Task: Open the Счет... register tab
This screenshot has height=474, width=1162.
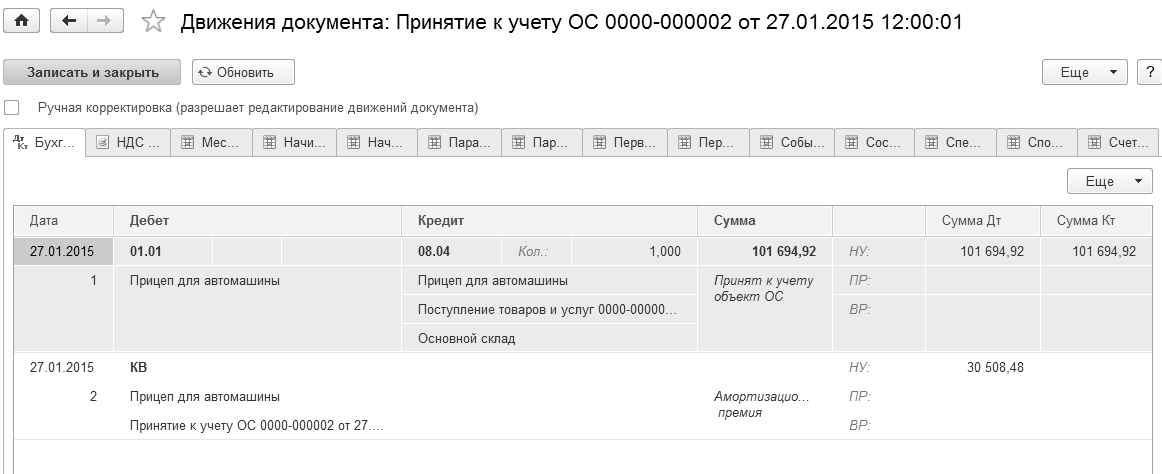Action: pos(1118,142)
